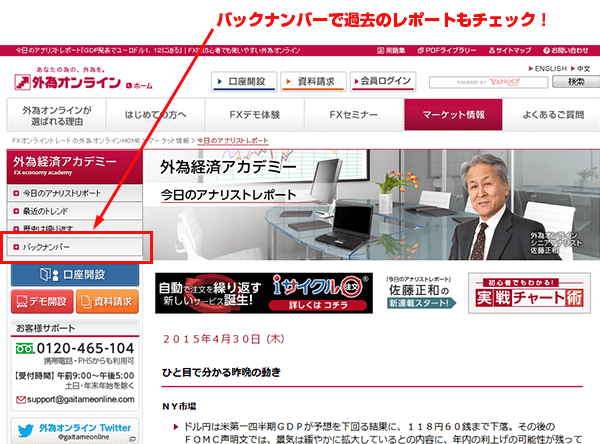The height and width of the screenshot is (444, 600).
Task: Open バックナンバー sidebar item
Action: [x=75, y=247]
